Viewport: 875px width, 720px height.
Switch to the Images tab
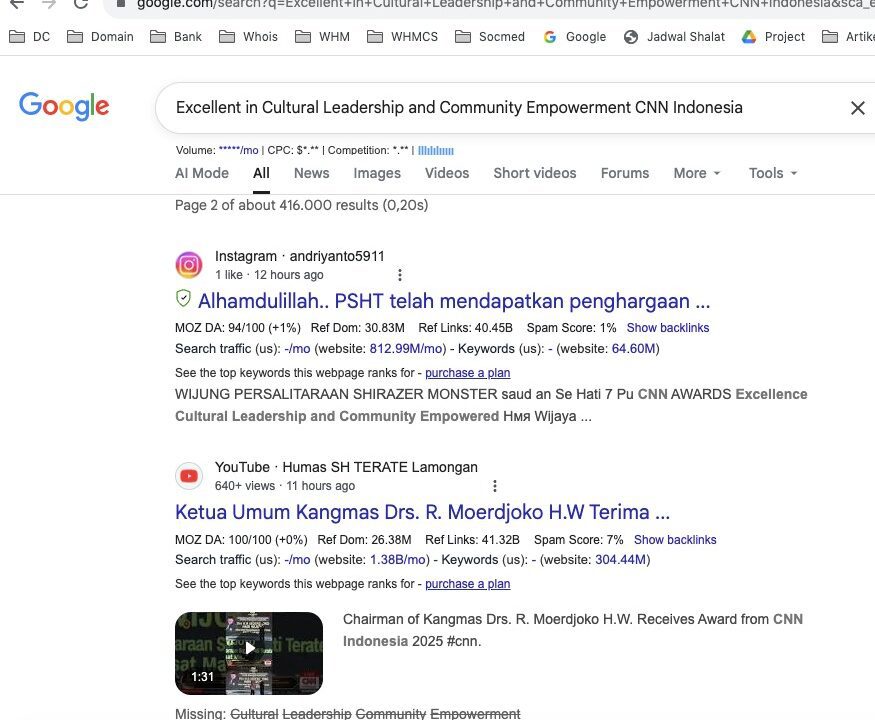coord(377,173)
